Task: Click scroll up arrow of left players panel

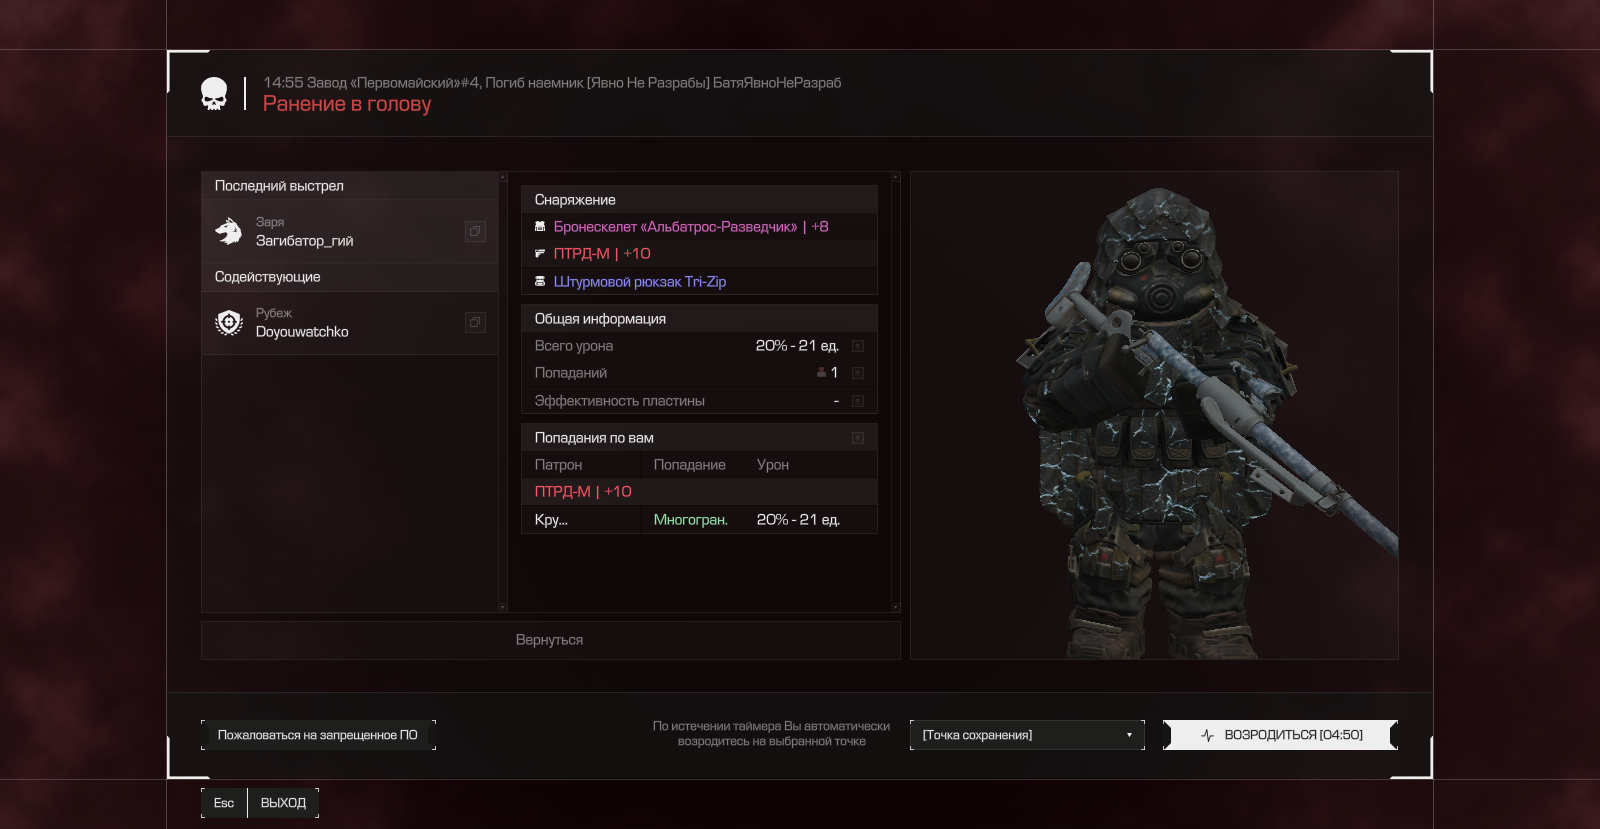Action: pyautogui.click(x=503, y=177)
